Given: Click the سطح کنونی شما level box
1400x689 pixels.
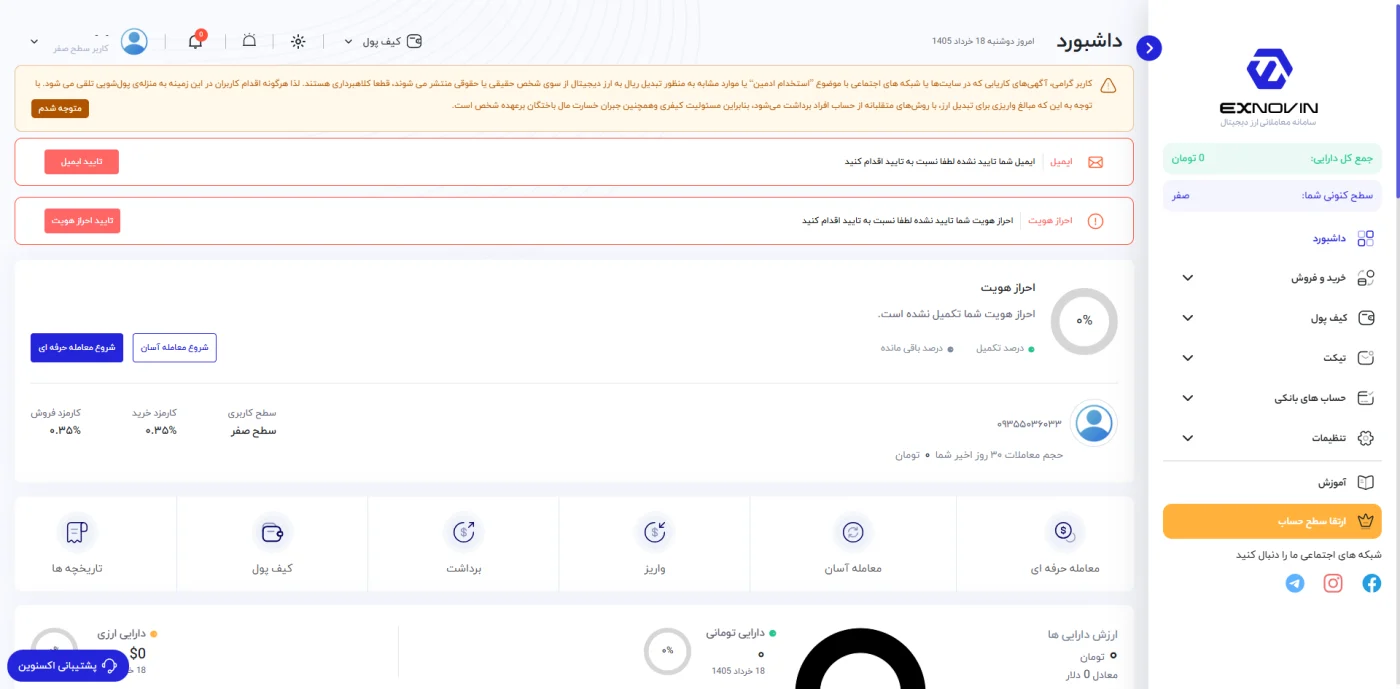Looking at the screenshot, I should click(1272, 196).
